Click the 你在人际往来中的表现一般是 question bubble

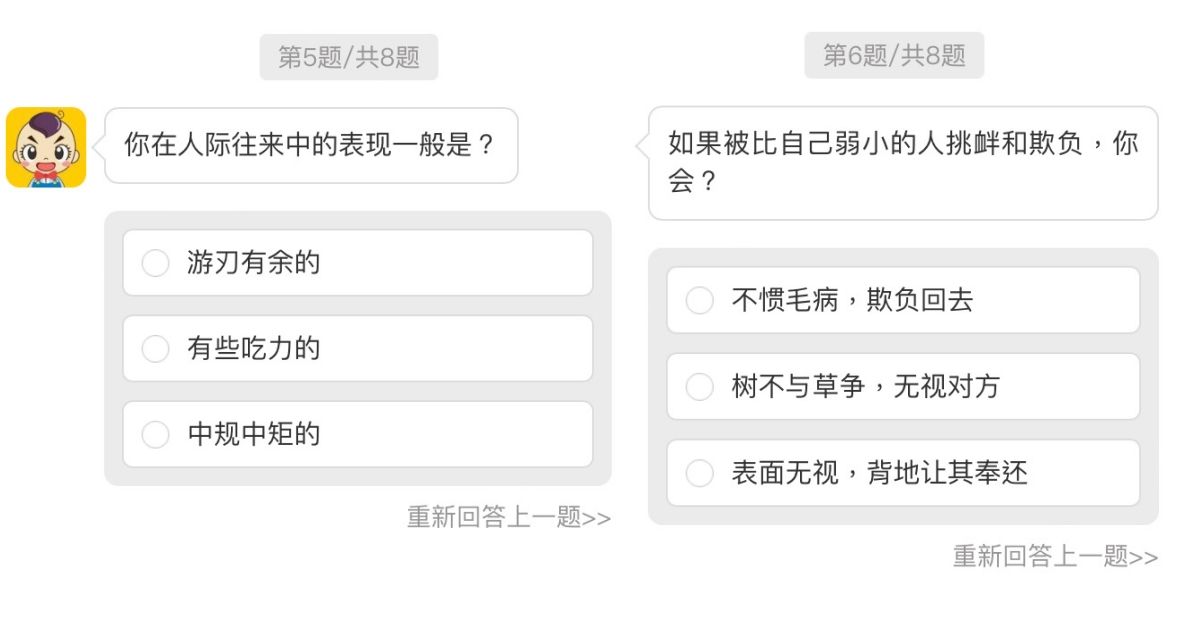[311, 146]
